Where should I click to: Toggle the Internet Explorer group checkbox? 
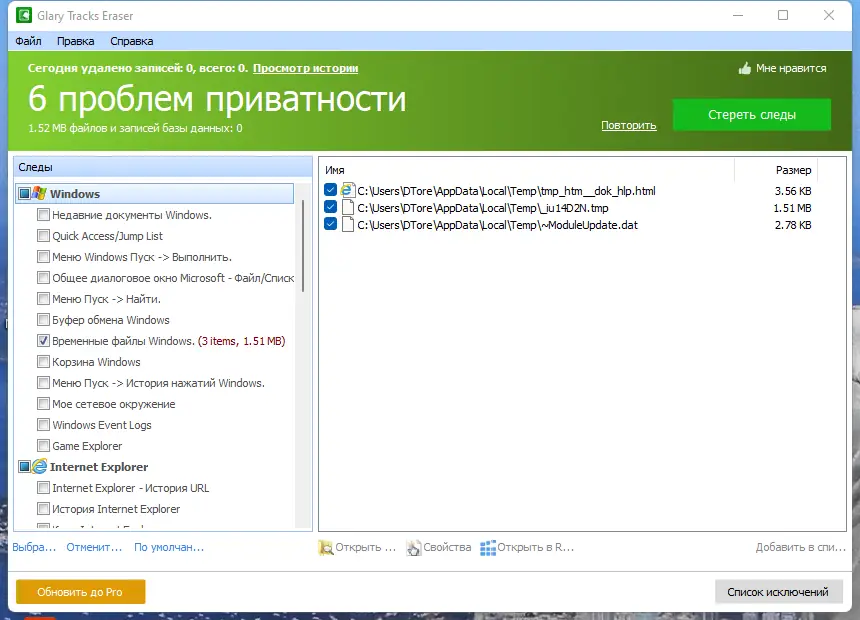point(25,466)
